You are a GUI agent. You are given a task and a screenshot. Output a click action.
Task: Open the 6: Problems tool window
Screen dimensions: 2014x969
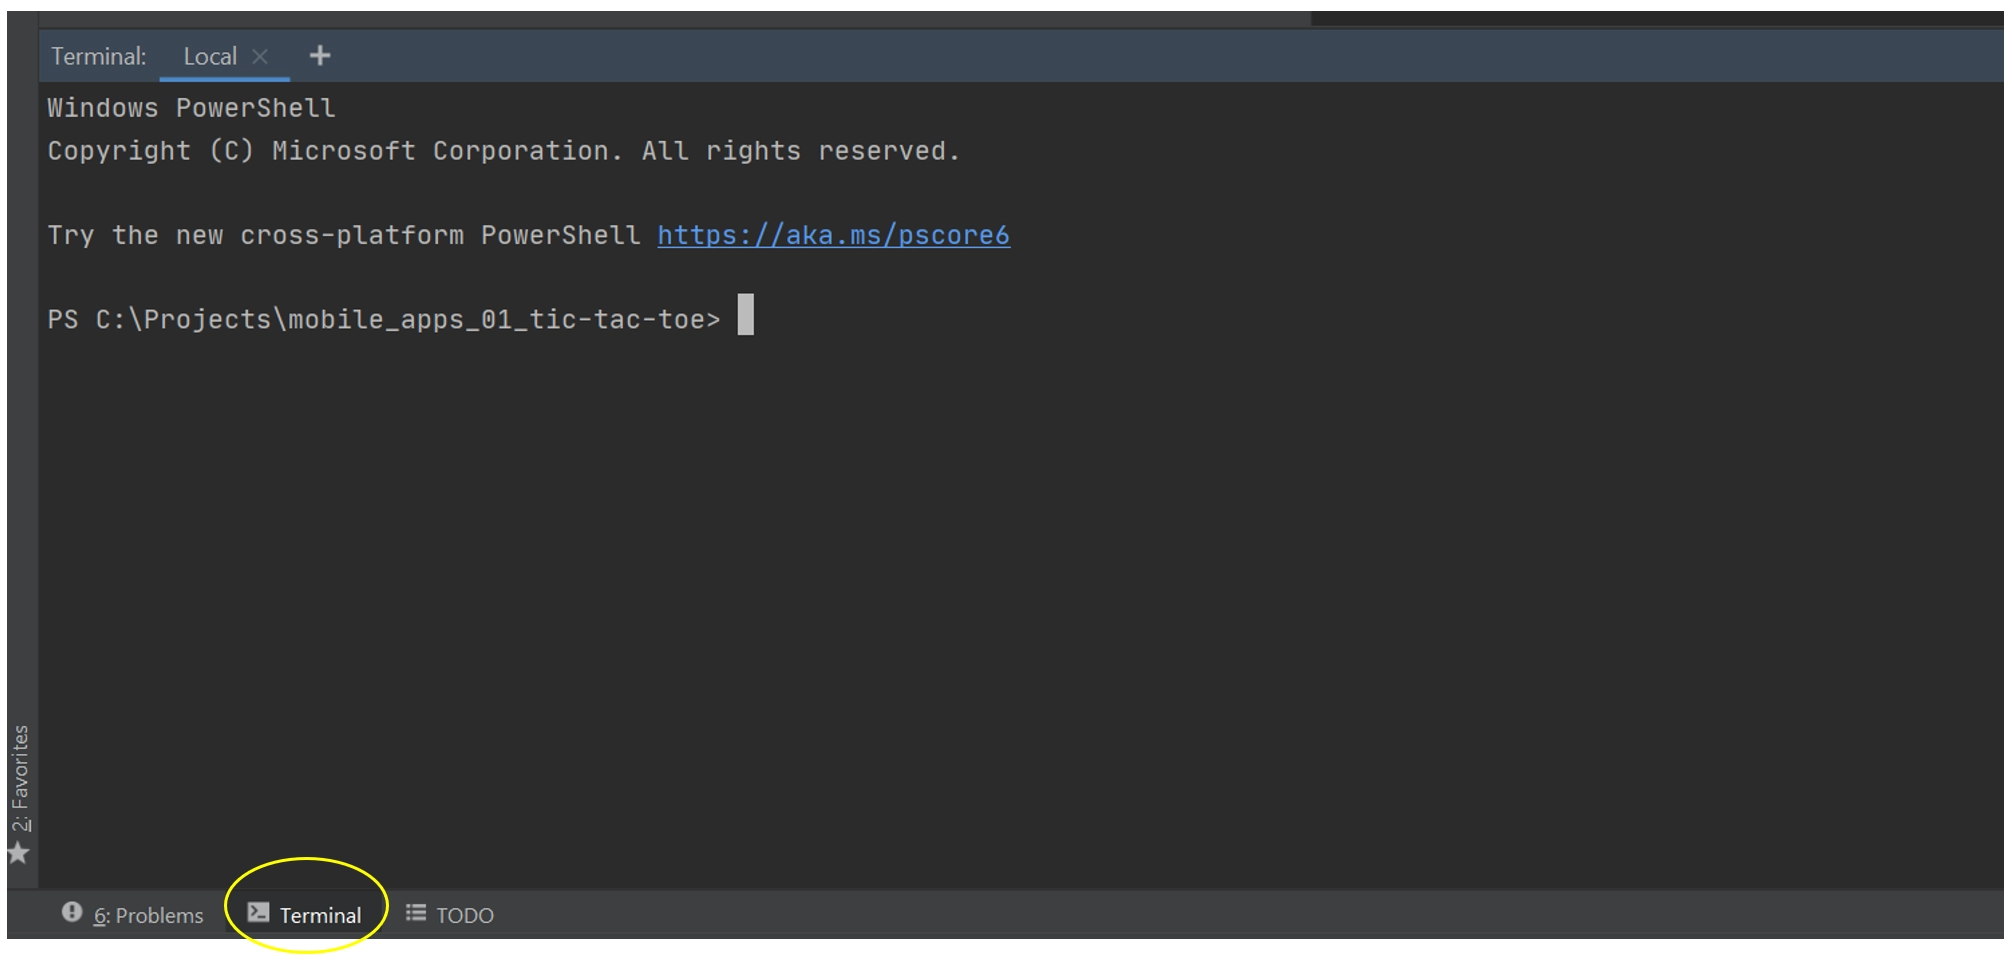click(148, 915)
